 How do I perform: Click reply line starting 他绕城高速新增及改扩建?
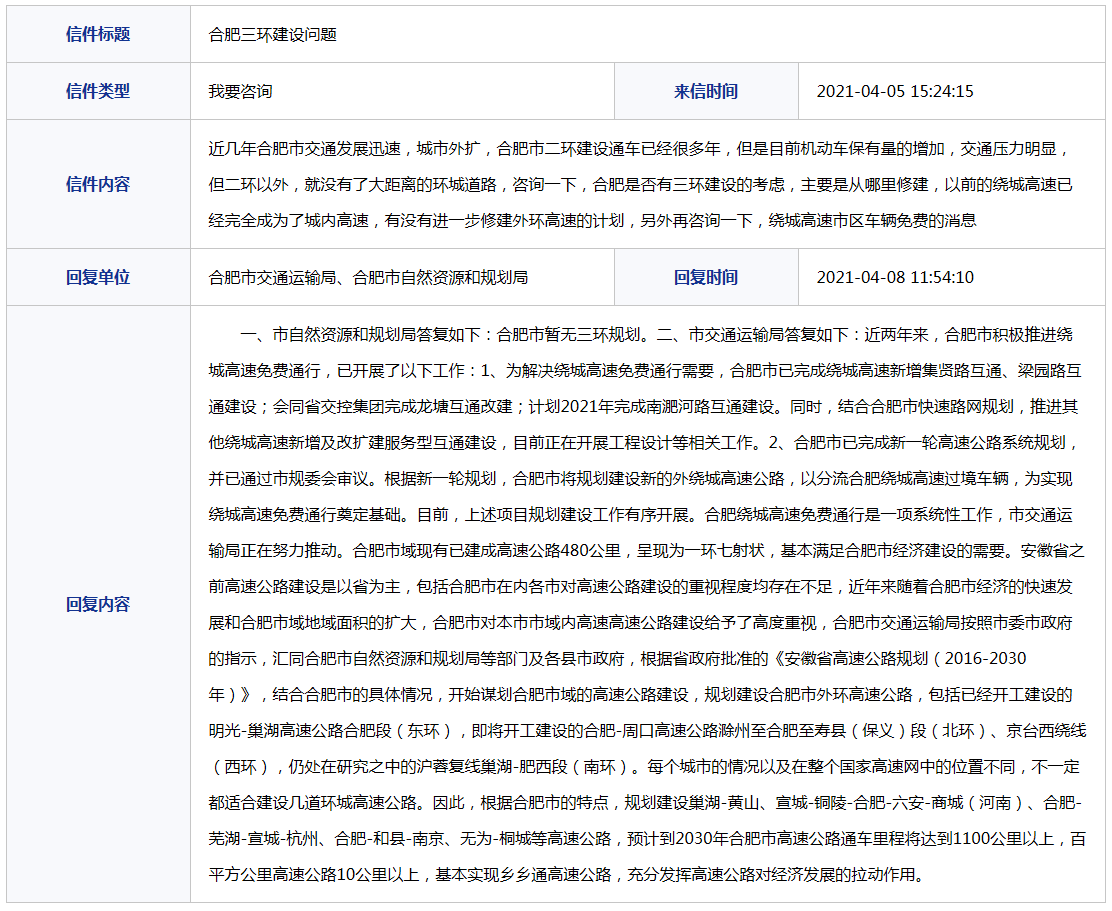point(644,443)
